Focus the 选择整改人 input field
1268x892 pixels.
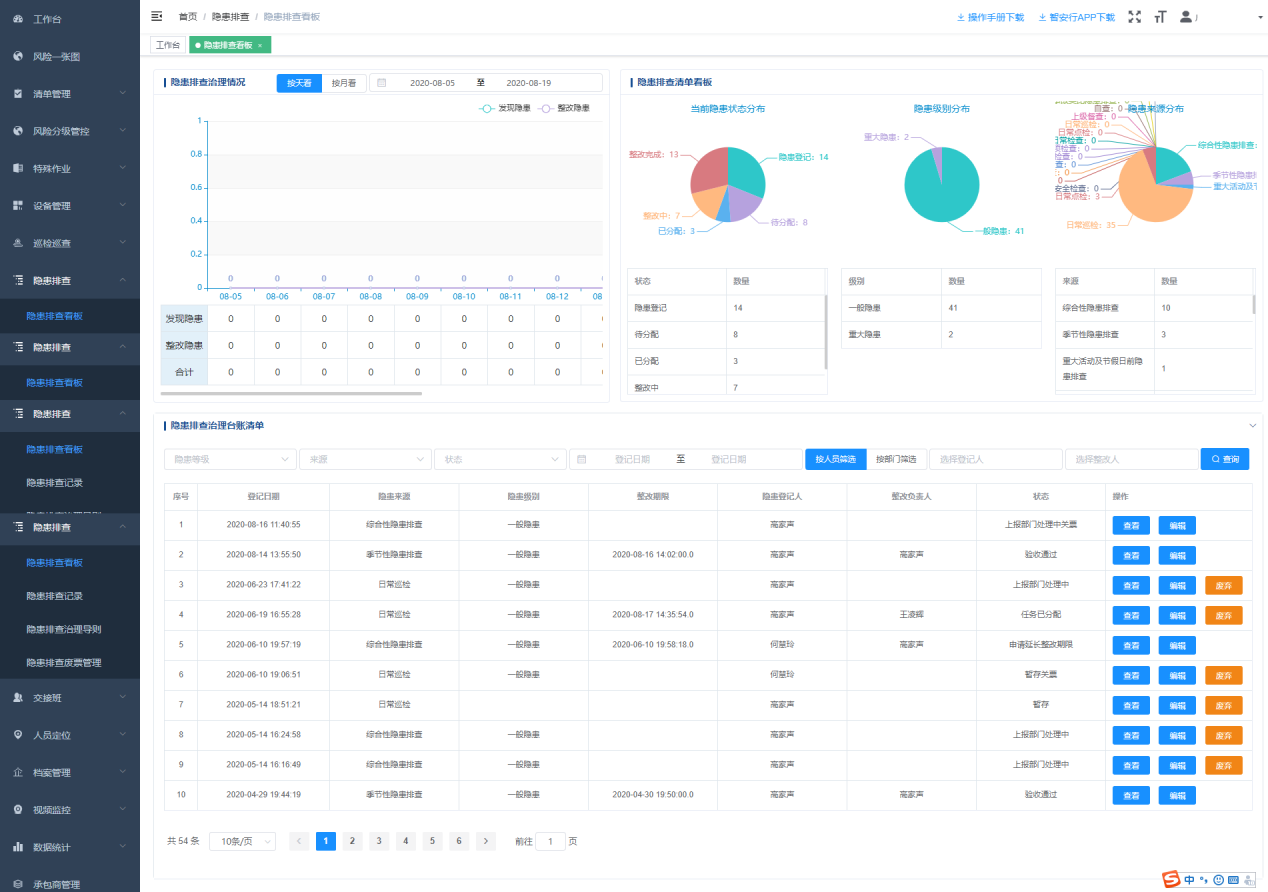(1131, 459)
